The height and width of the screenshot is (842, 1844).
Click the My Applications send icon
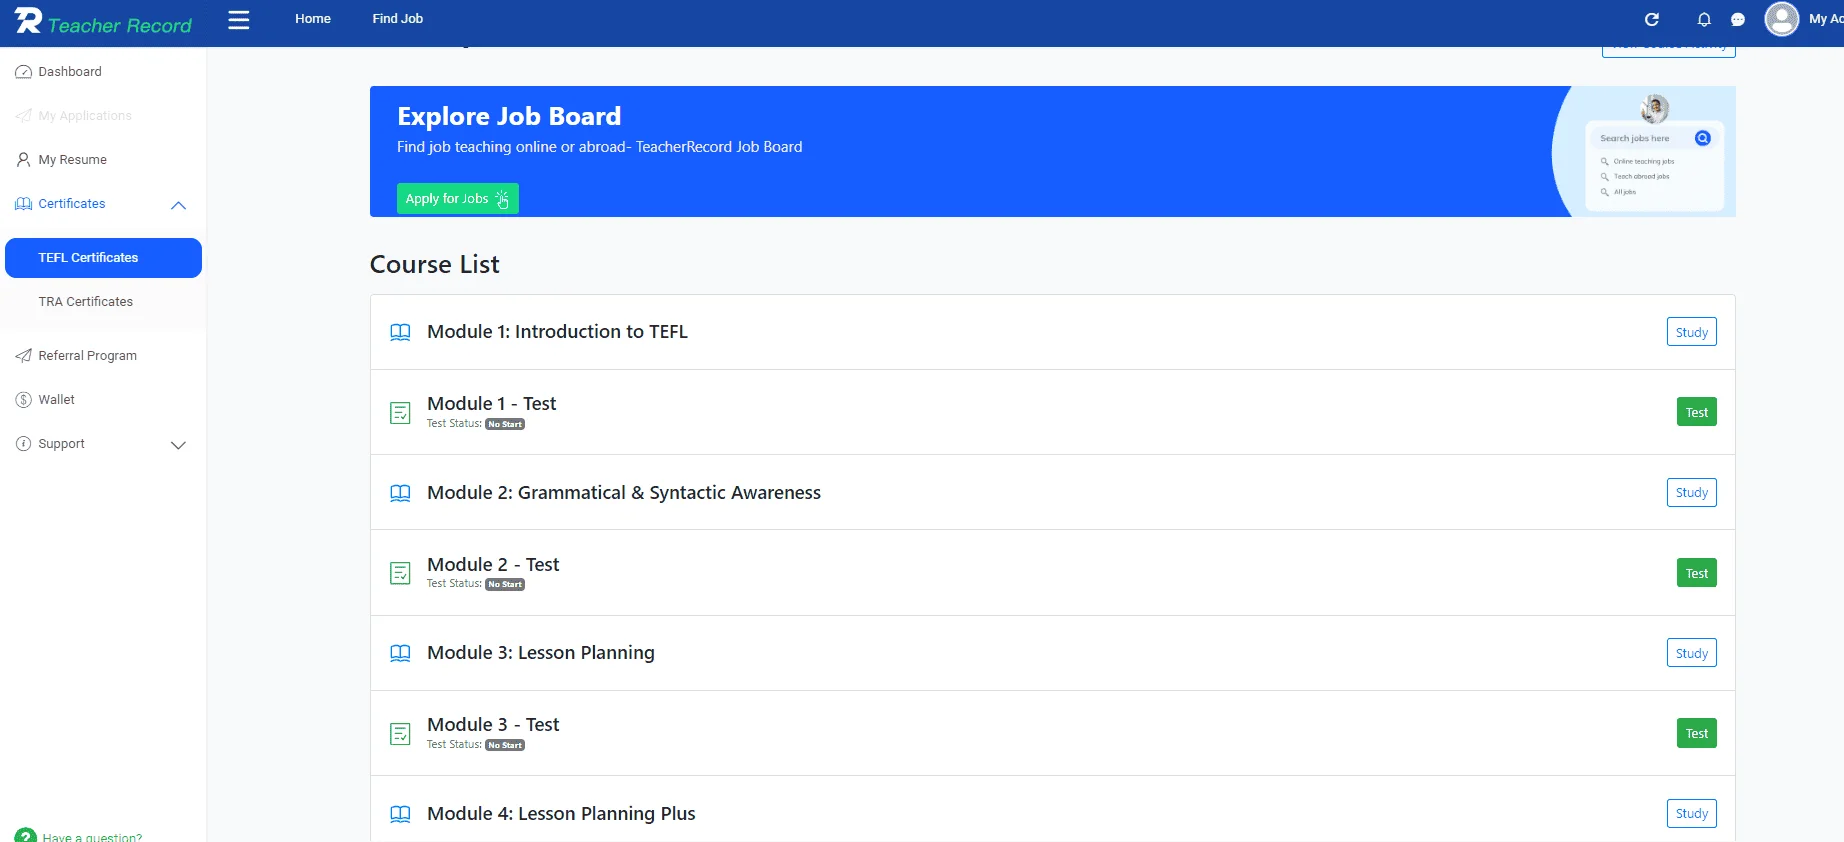[x=23, y=116]
